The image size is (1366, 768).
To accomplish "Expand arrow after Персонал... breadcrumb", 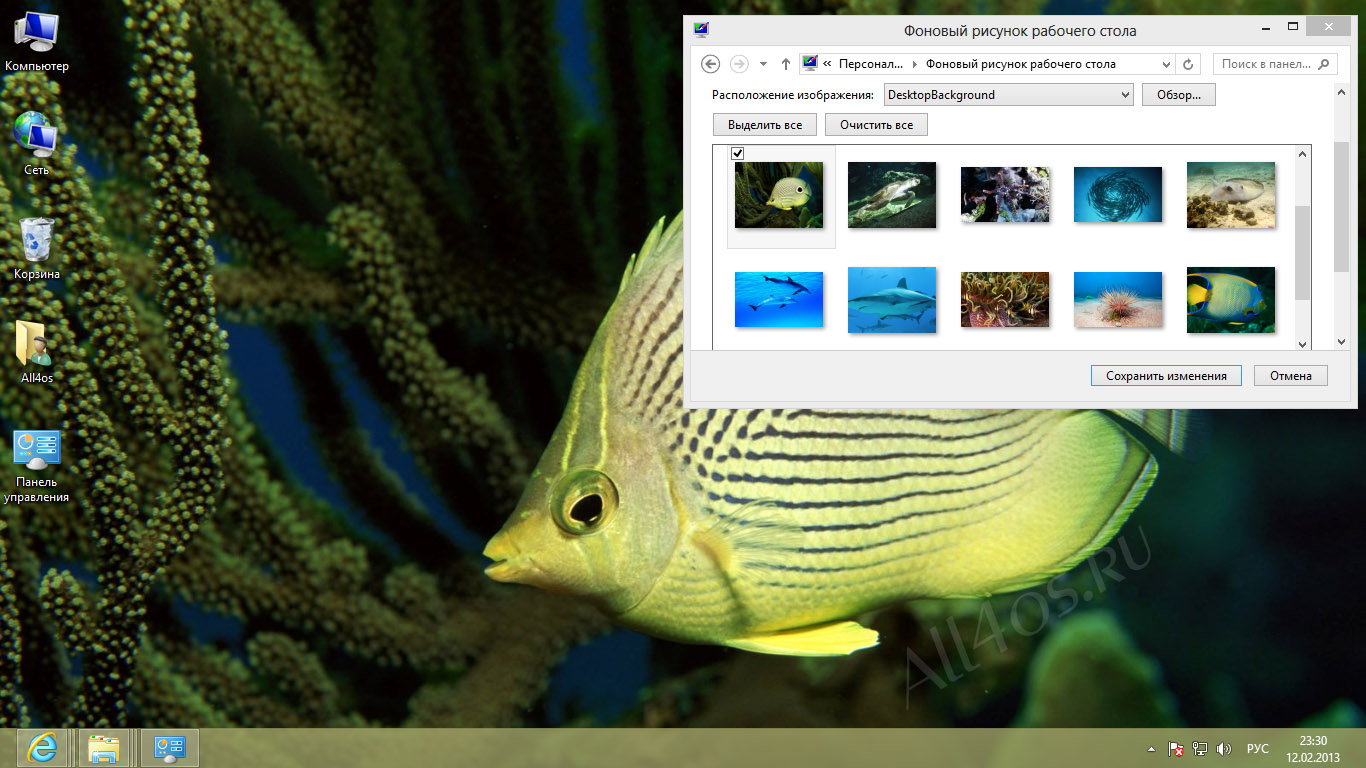I will [913, 64].
